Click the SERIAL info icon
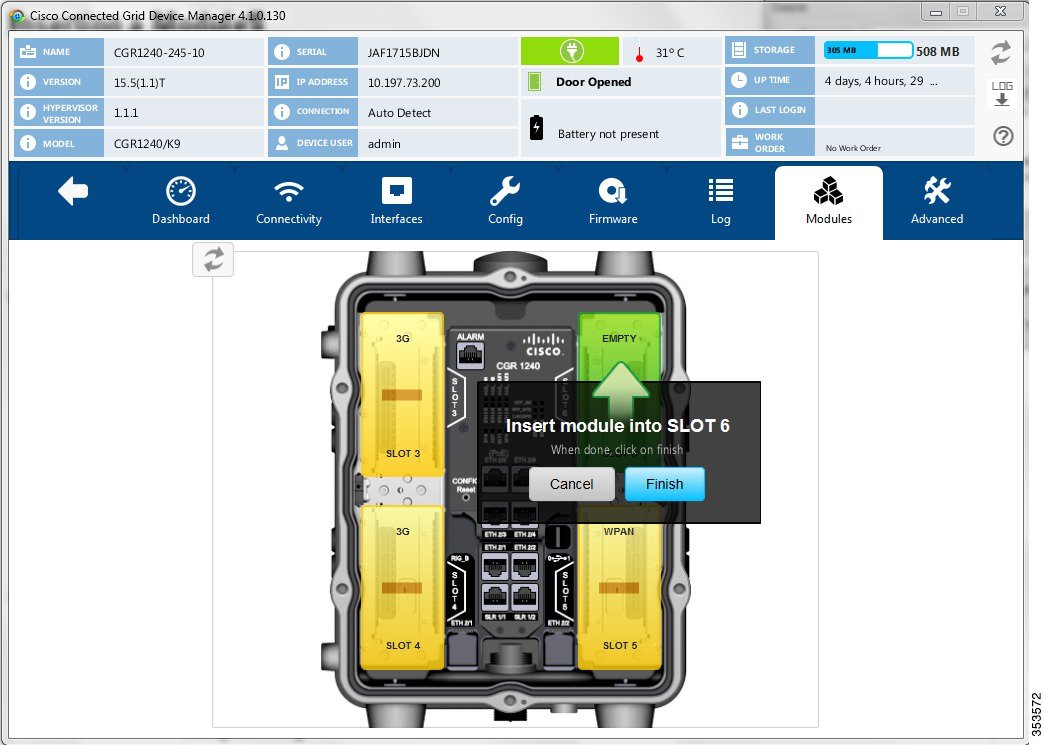The image size is (1044, 745). (282, 51)
